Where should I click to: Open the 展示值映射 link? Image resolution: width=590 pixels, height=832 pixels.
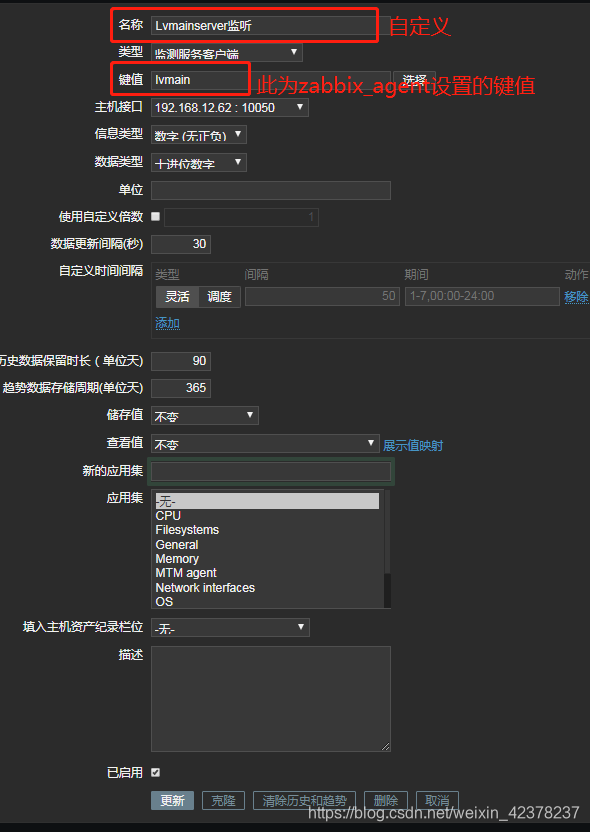point(413,446)
